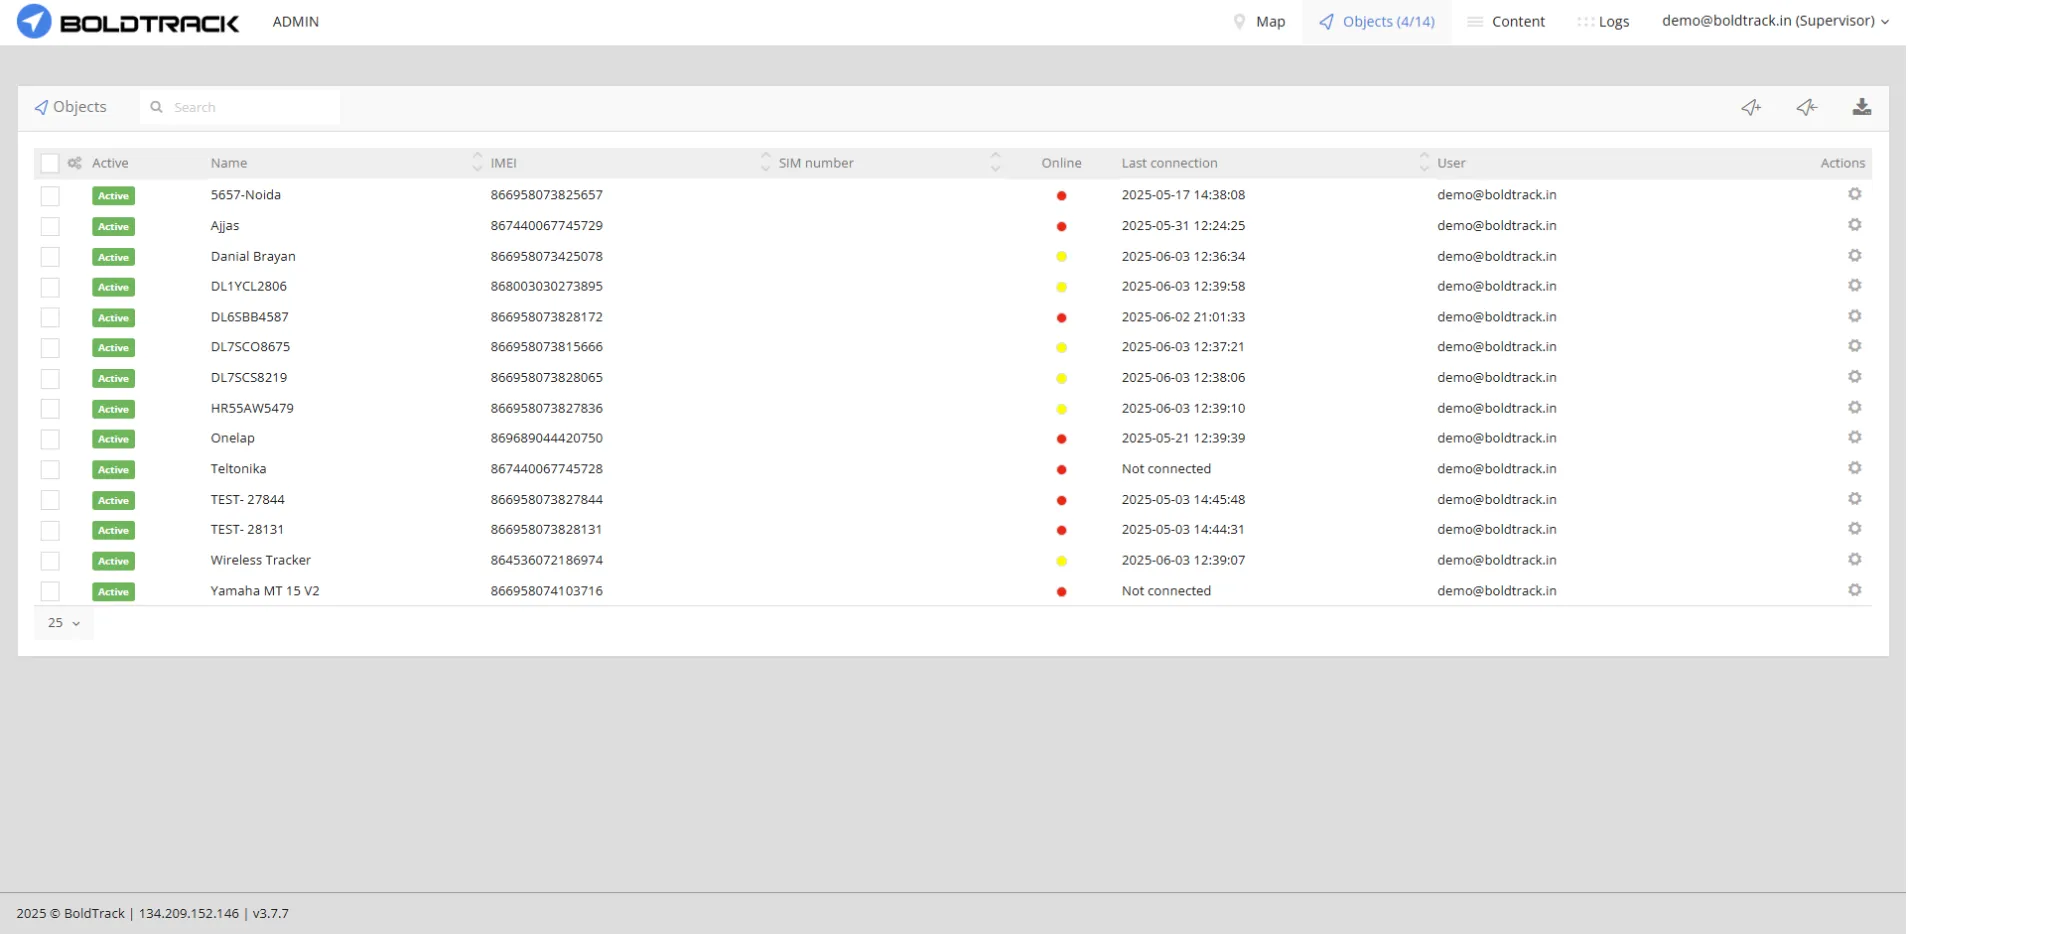Click the ADMIN label
The width and height of the screenshot is (2048, 934).
296,21
